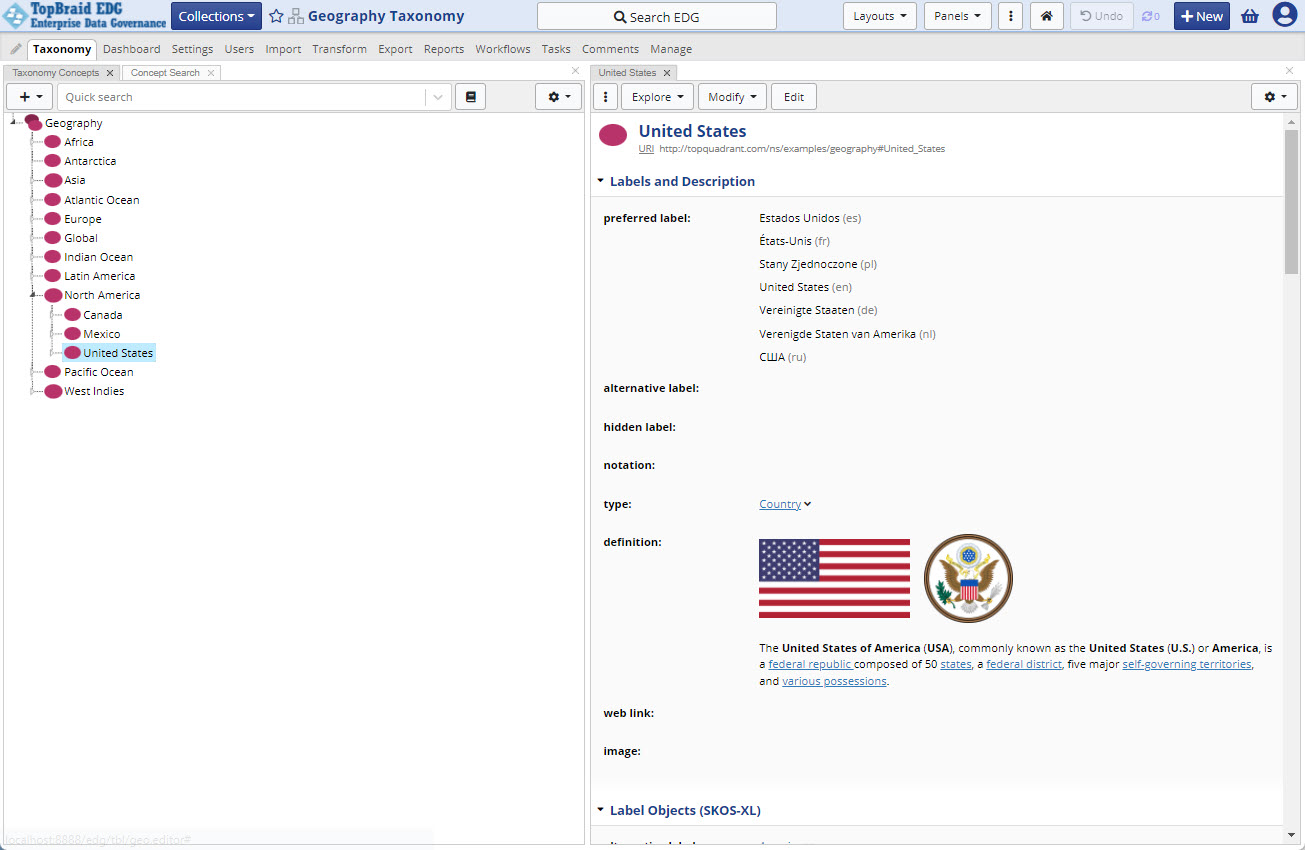Open gear settings in the Taxonomy Concepts panel
The image size is (1305, 850).
(x=558, y=97)
